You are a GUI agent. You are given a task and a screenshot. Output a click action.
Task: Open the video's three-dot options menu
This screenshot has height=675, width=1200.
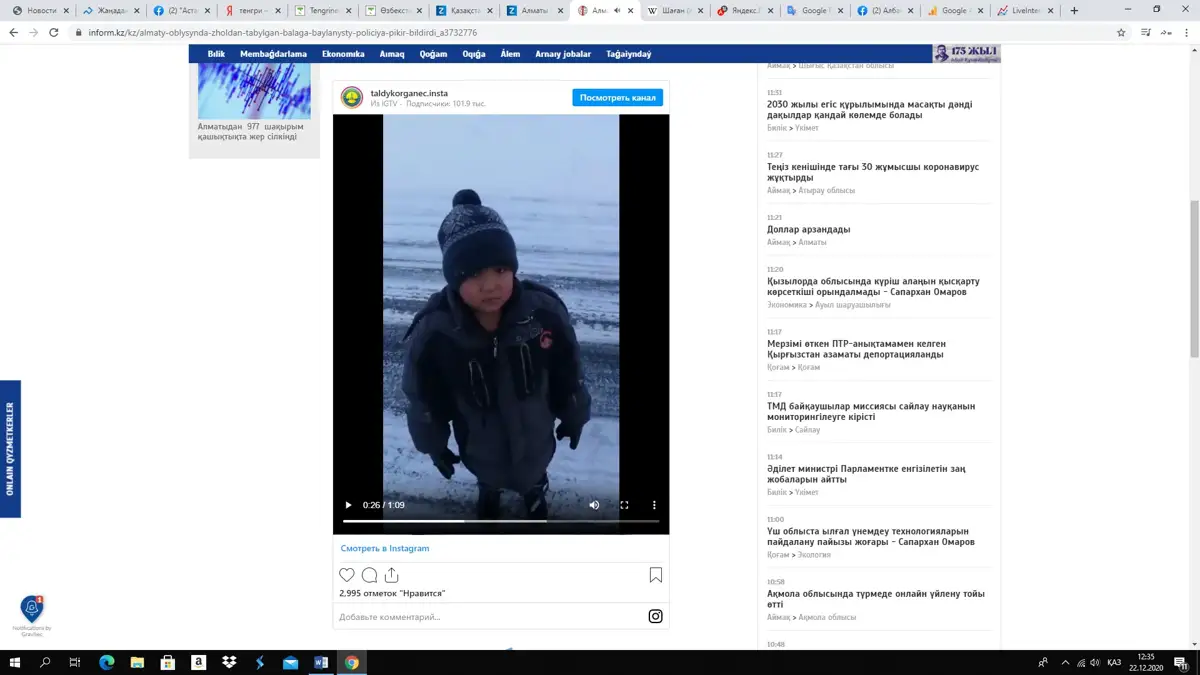(x=654, y=505)
